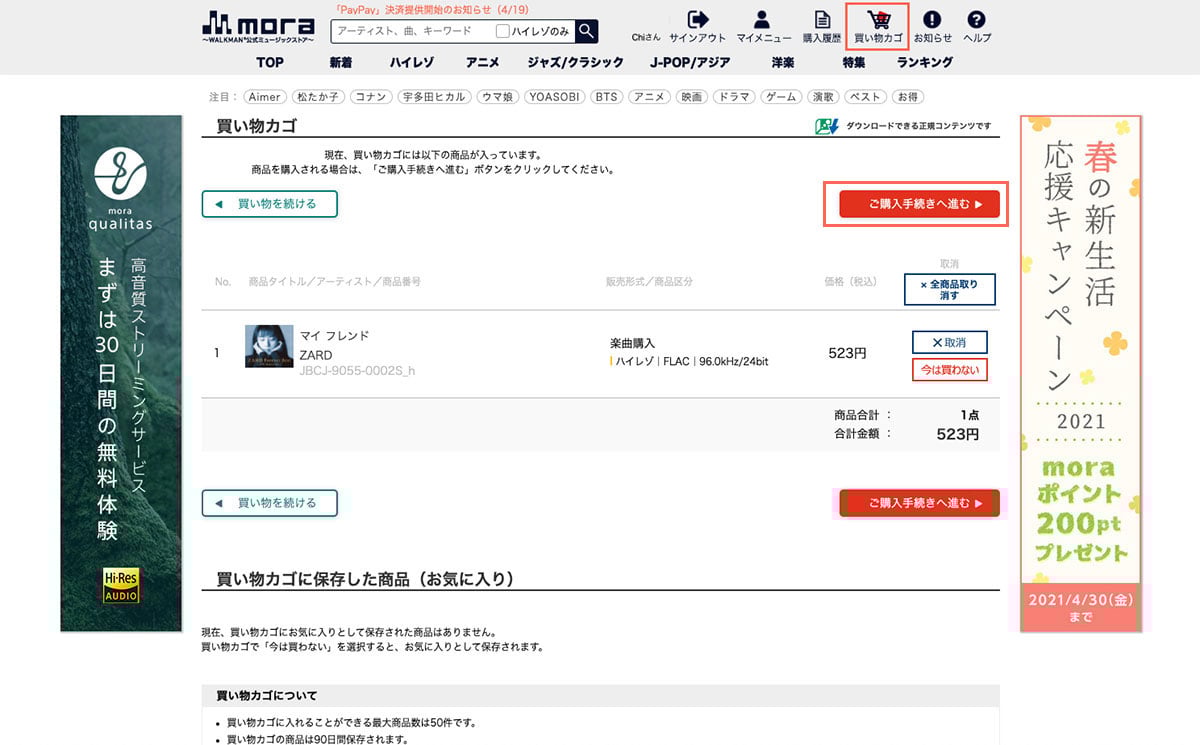
Task: Click upper ご購入手続きへ進む button
Action: [919, 204]
